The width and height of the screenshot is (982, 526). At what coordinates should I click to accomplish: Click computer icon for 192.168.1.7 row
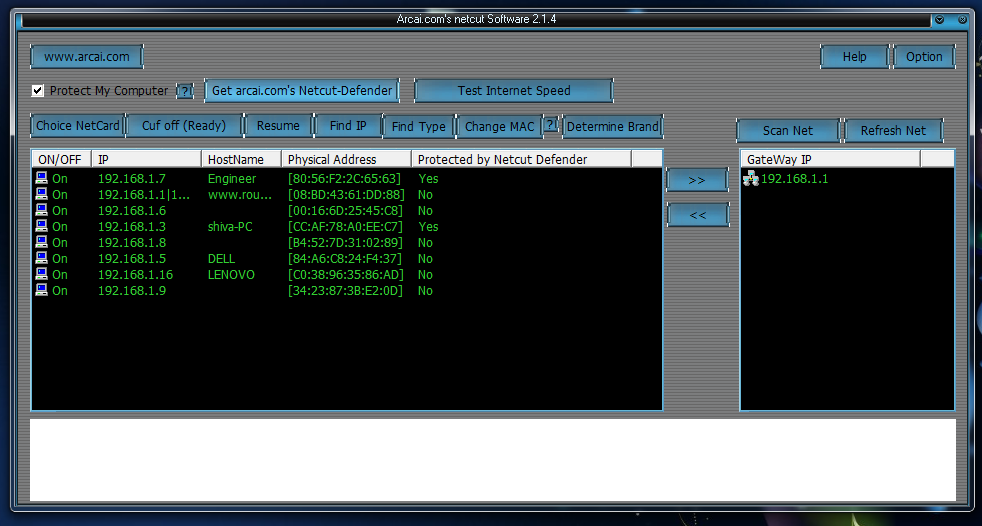pyautogui.click(x=41, y=178)
